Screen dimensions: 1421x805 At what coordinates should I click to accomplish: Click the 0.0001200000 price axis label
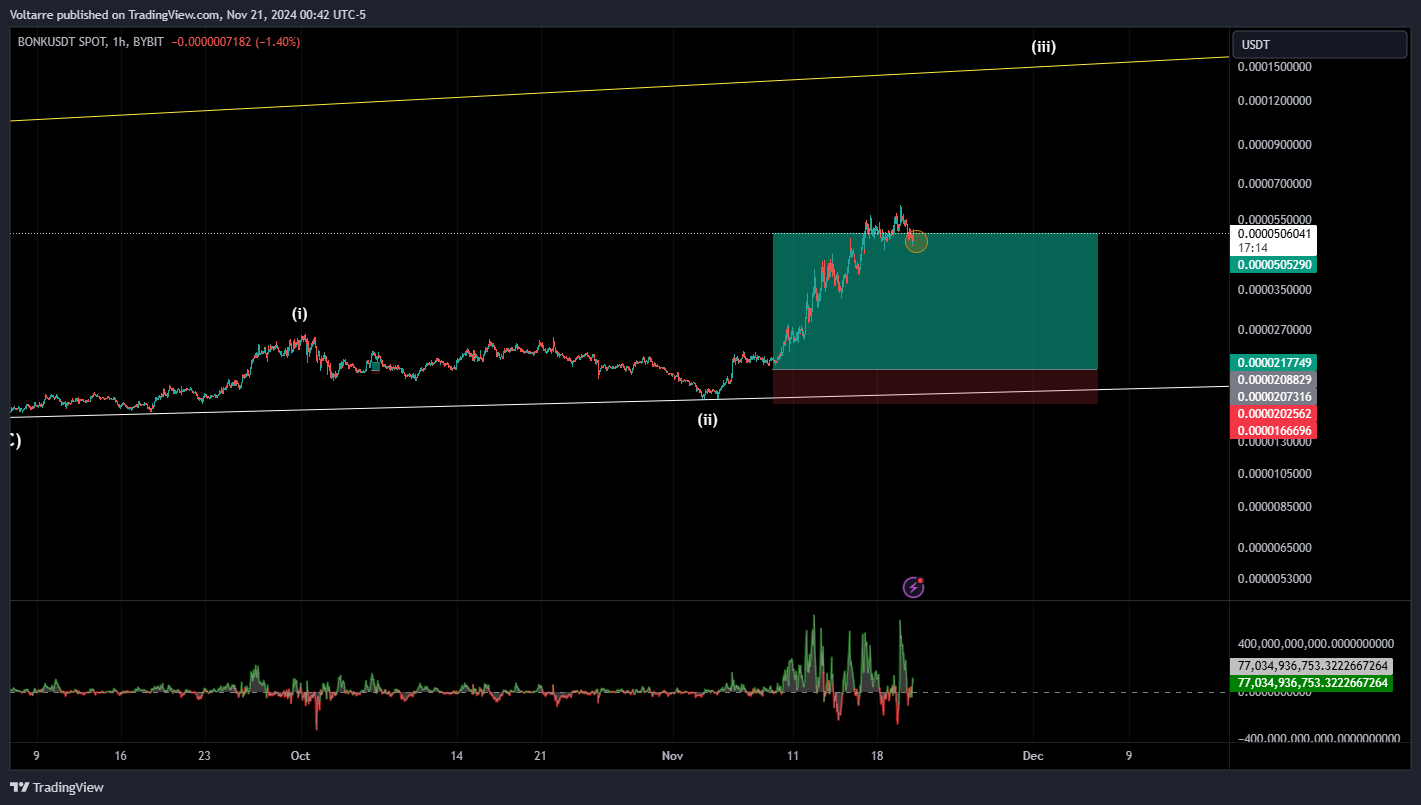tap(1274, 101)
